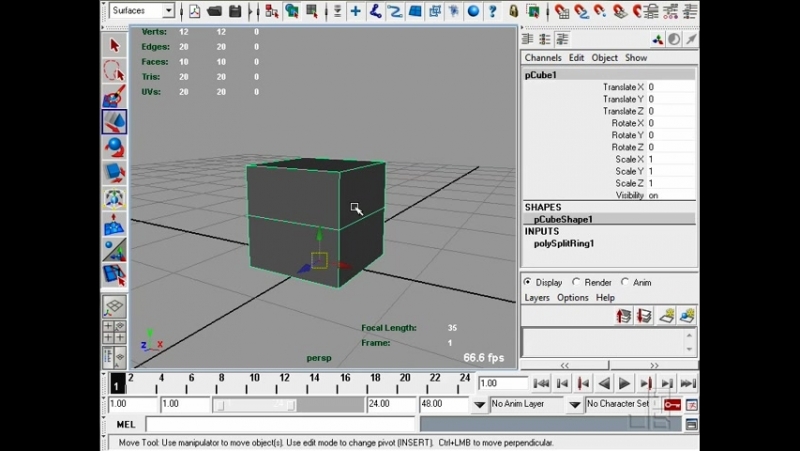800x451 pixels.
Task: Toggle the joints selection mask icon
Action: (376, 11)
